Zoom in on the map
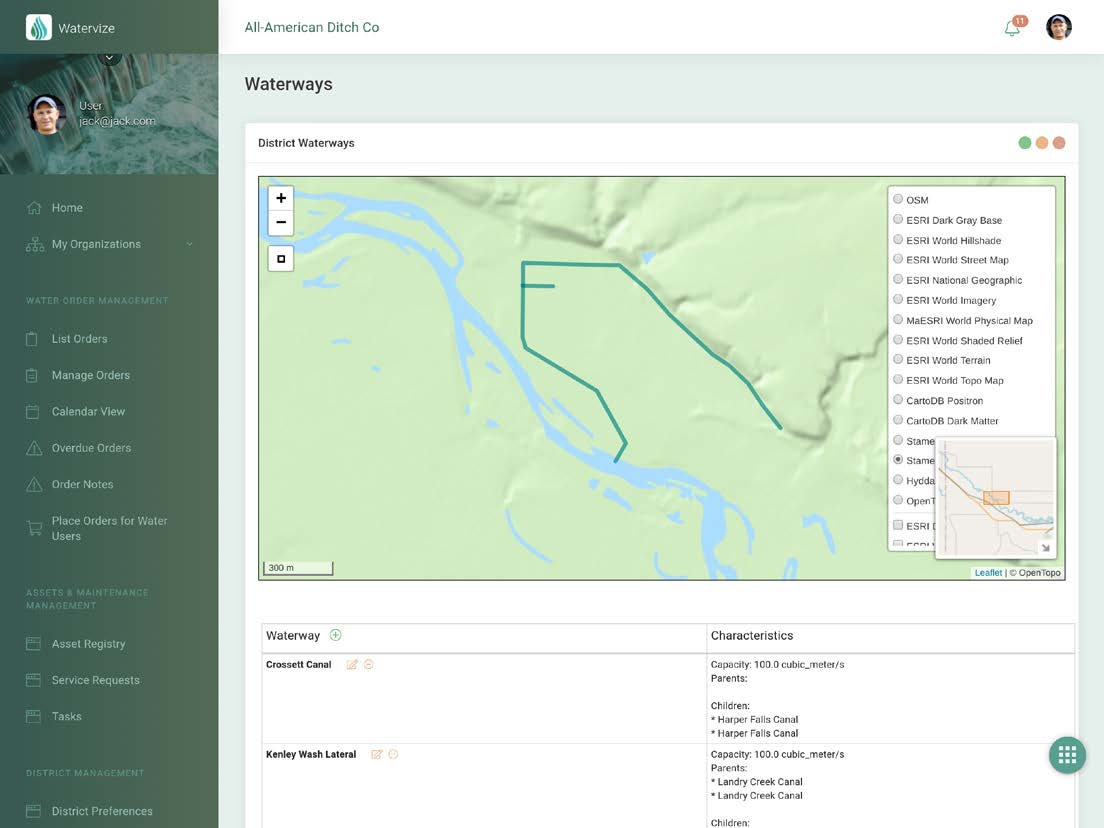Viewport: 1104px width, 828px height. pos(280,198)
